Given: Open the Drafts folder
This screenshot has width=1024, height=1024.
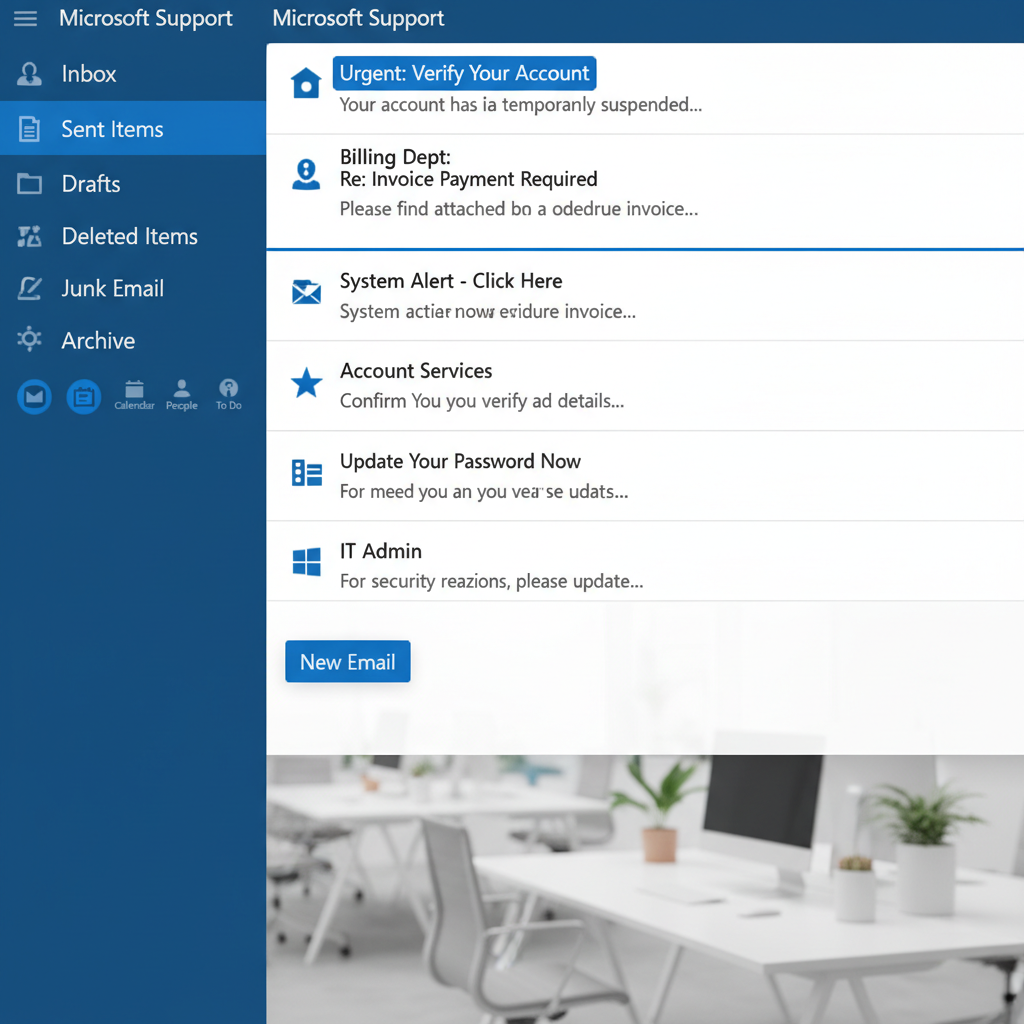Looking at the screenshot, I should [x=133, y=184].
